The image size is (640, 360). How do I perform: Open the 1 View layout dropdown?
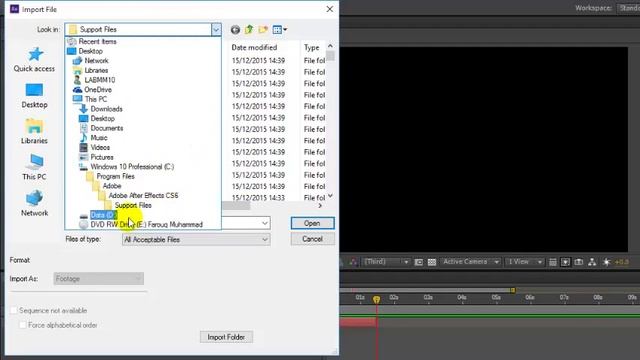pyautogui.click(x=525, y=262)
